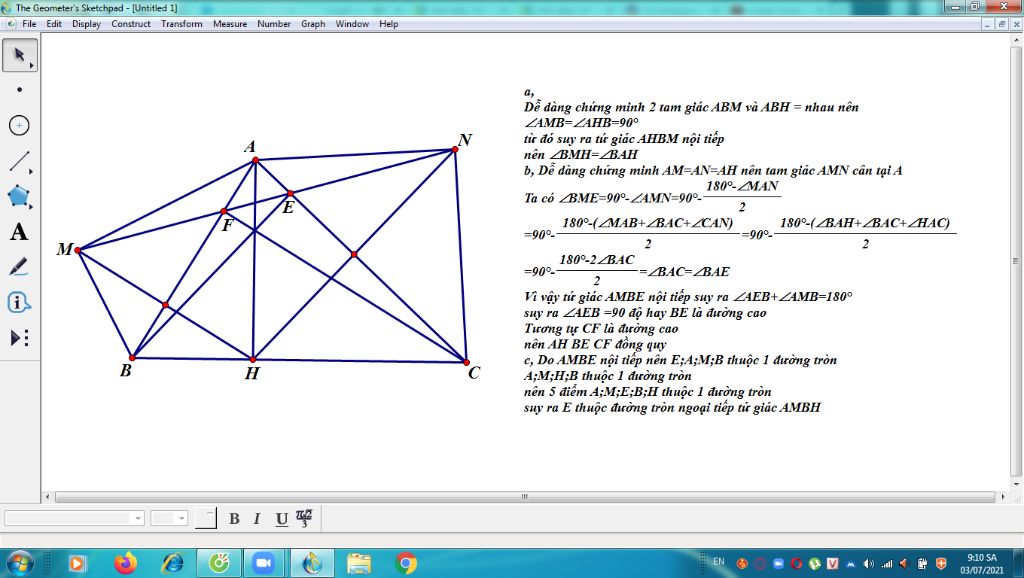Select the Information tool
The height and width of the screenshot is (578, 1024).
(x=20, y=302)
